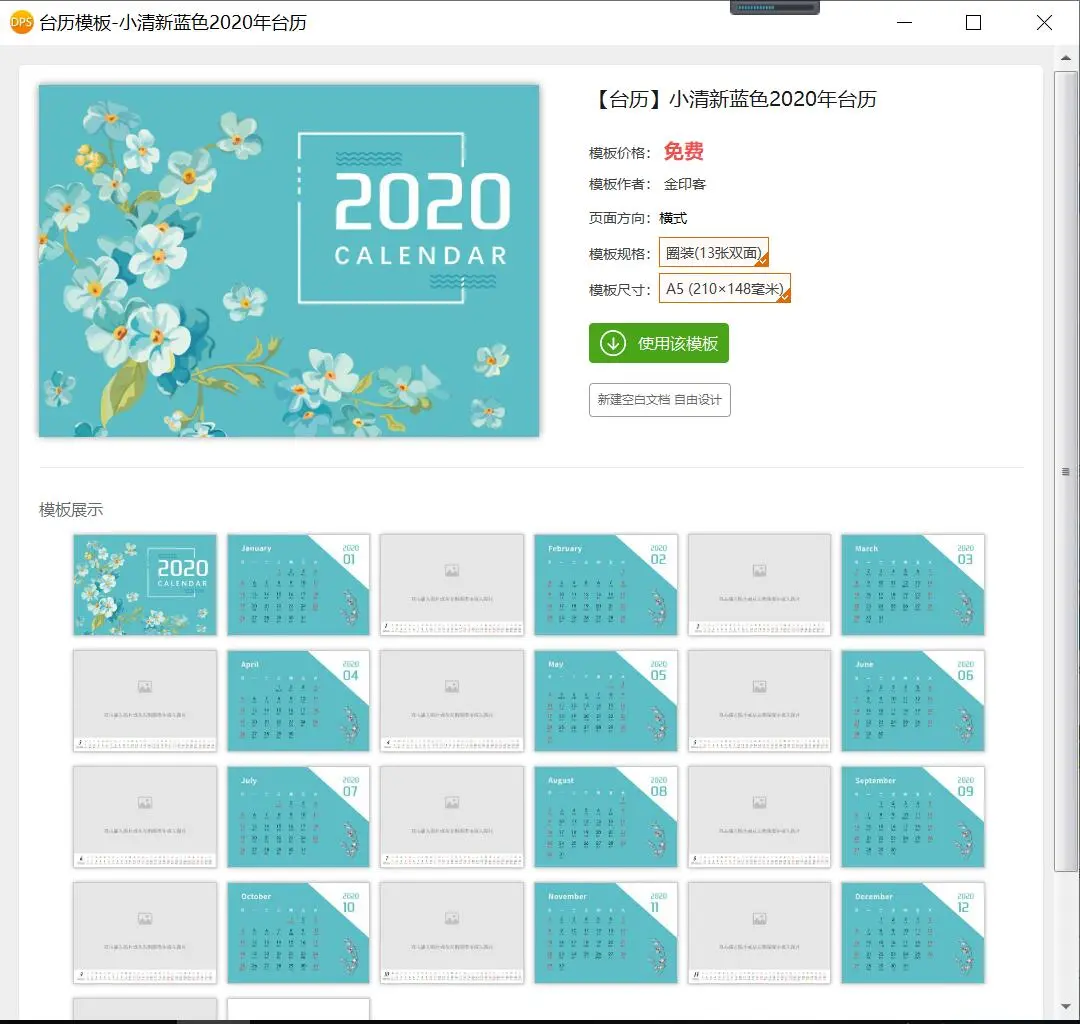Viewport: 1080px width, 1024px height.
Task: Open the July 07 page thumbnail
Action: click(298, 817)
